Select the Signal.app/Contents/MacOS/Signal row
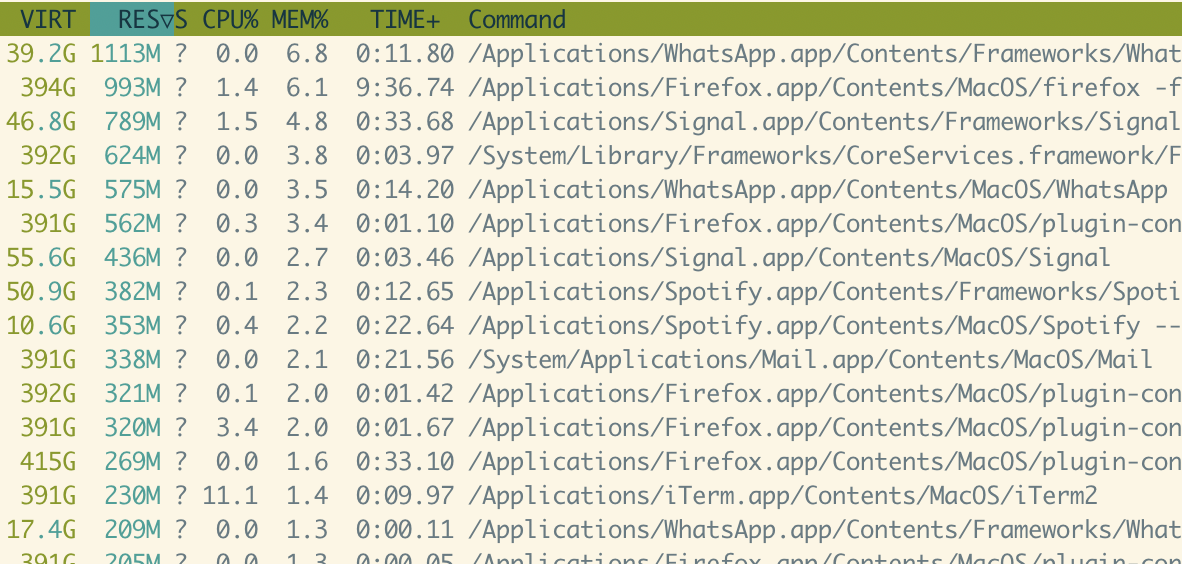 [591, 257]
